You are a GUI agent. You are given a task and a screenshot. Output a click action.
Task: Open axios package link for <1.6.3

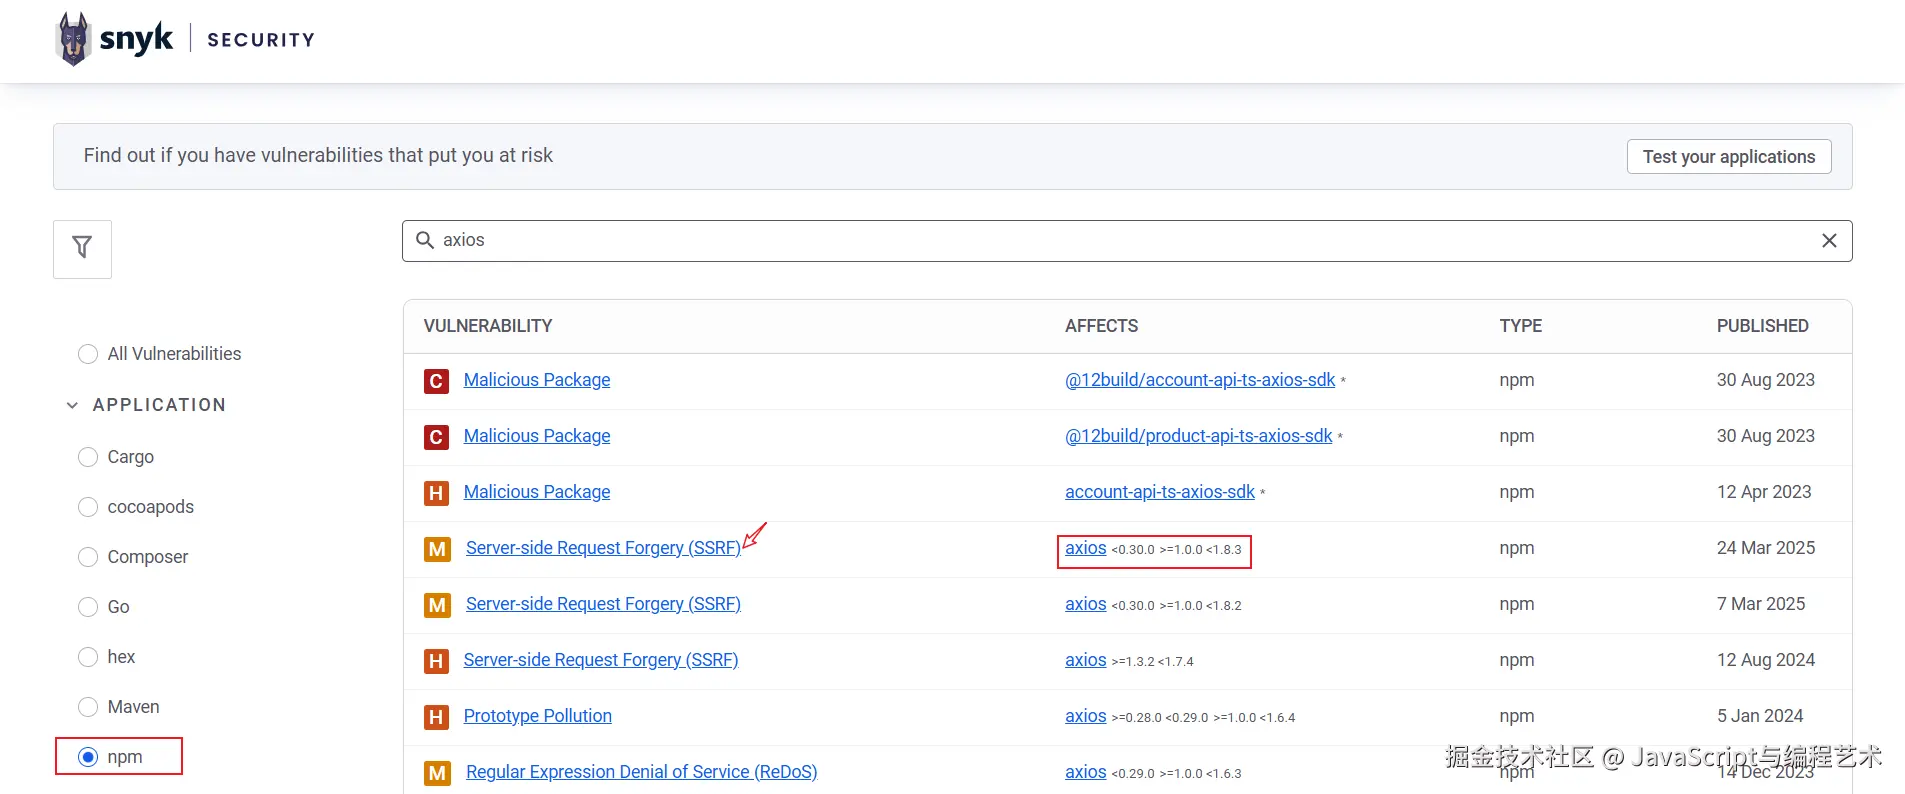(x=1086, y=772)
